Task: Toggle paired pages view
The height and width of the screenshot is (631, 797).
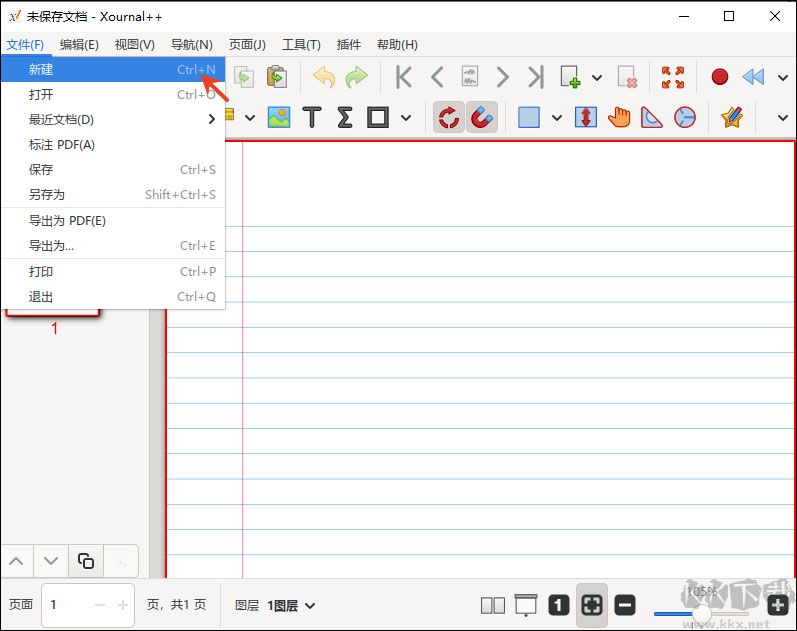Action: [493, 606]
